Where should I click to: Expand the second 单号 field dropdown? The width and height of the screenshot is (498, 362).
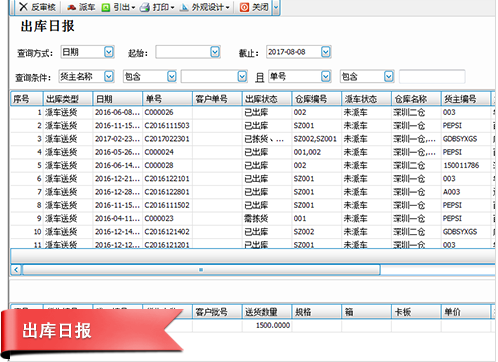tap(326, 77)
